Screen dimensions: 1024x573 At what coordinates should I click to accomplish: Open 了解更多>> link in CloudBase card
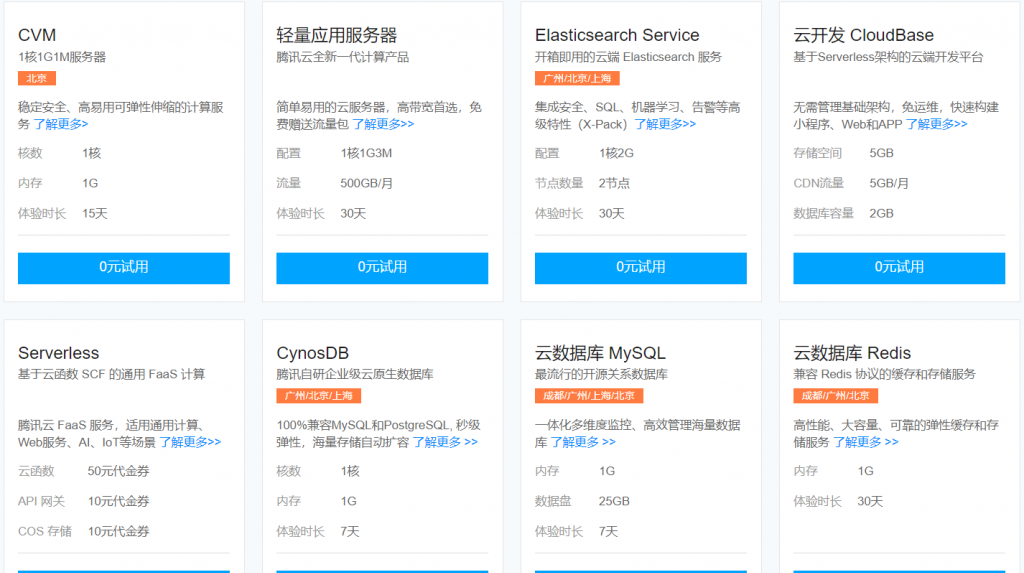[936, 124]
